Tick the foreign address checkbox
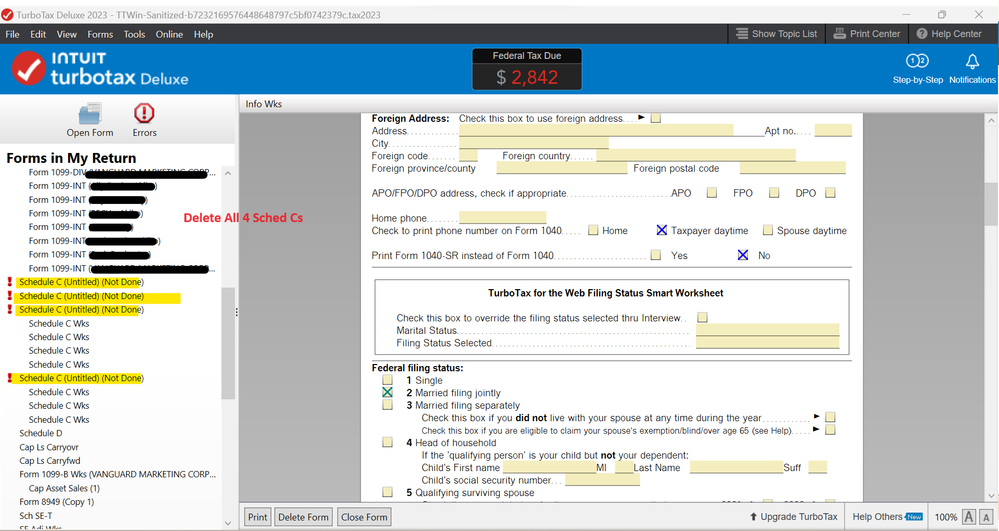This screenshot has height=531, width=999. [x=656, y=118]
